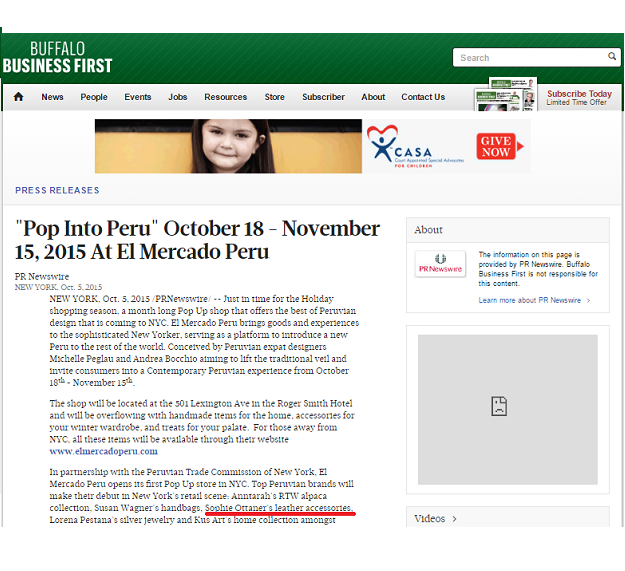Select Jobs in the navigation bar

point(178,97)
